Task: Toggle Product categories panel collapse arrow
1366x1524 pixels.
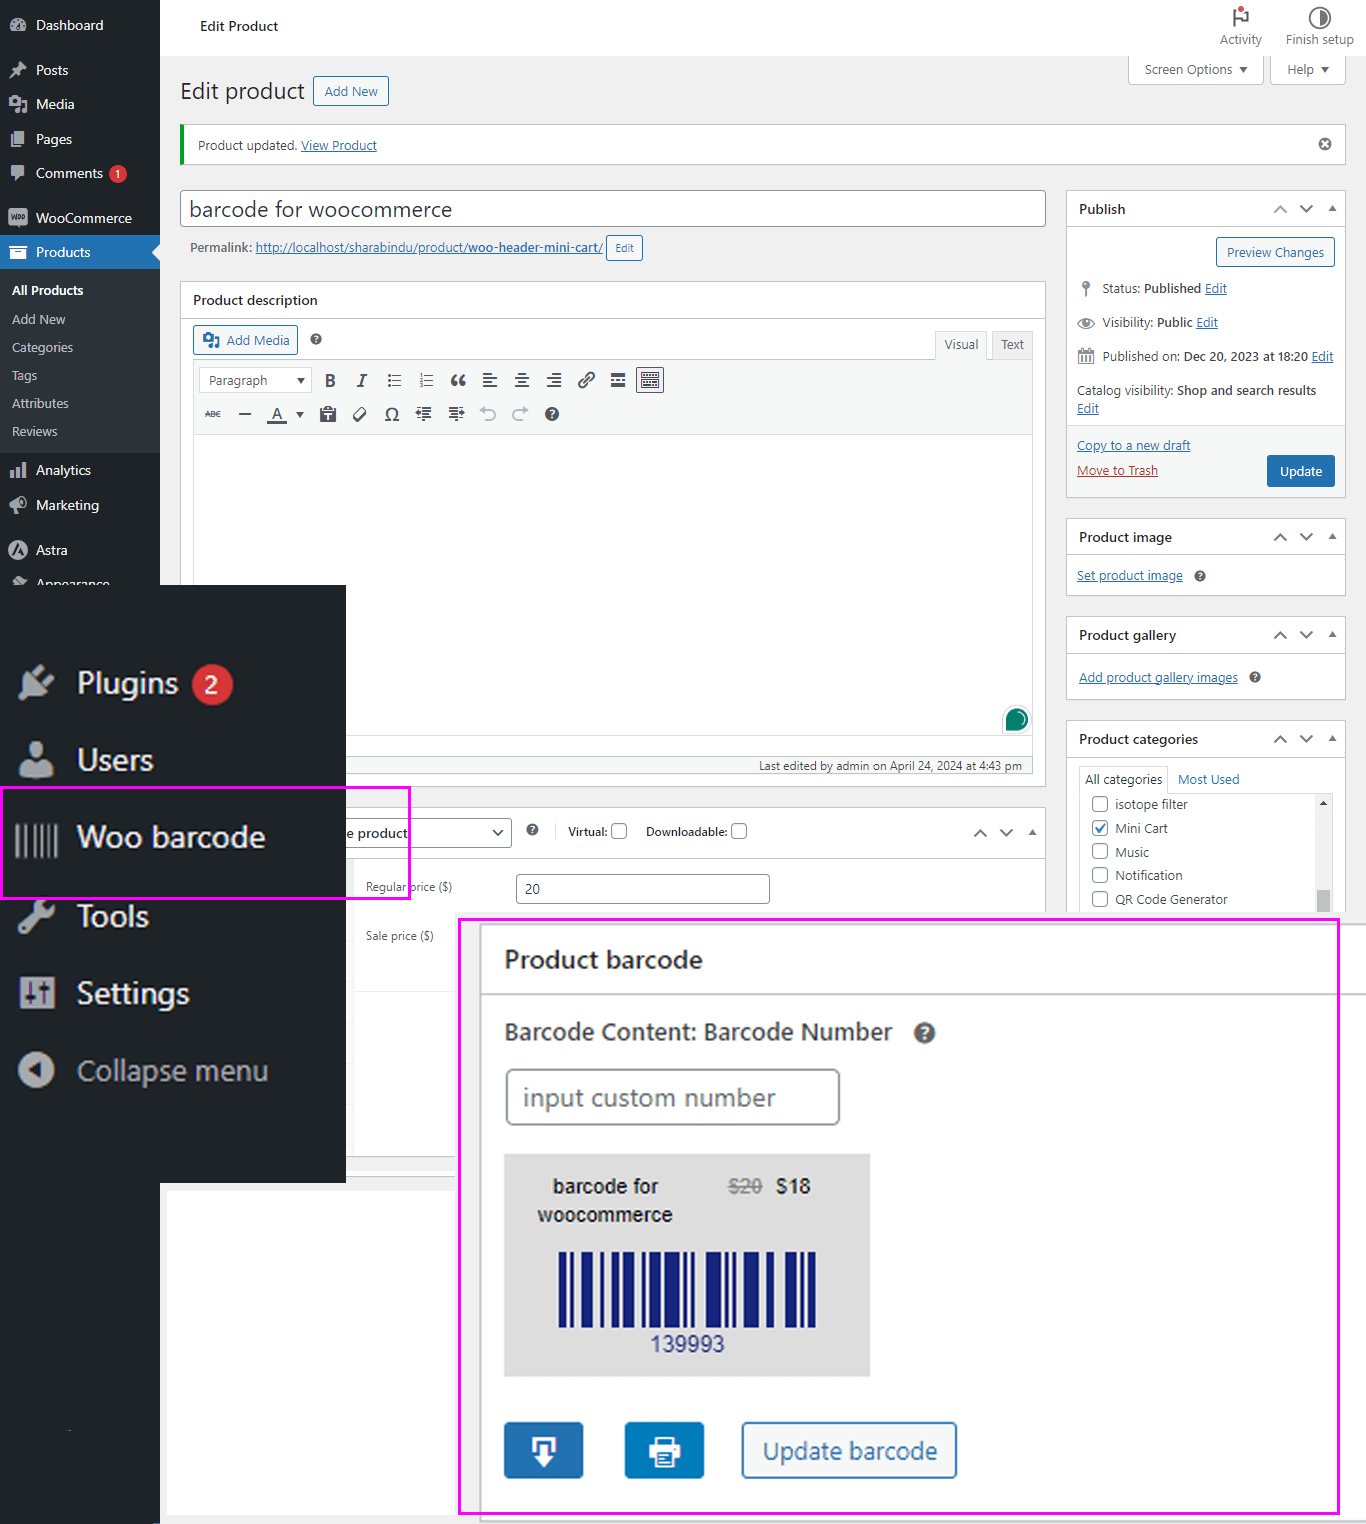Action: tap(1332, 738)
